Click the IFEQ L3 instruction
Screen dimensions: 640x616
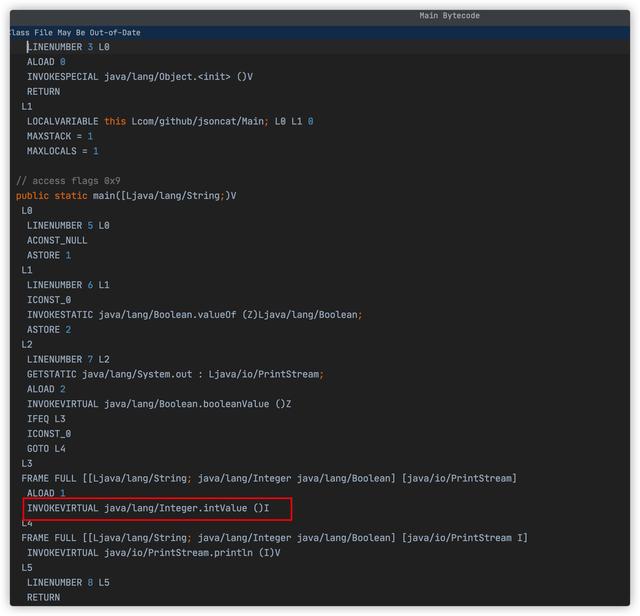coord(46,419)
